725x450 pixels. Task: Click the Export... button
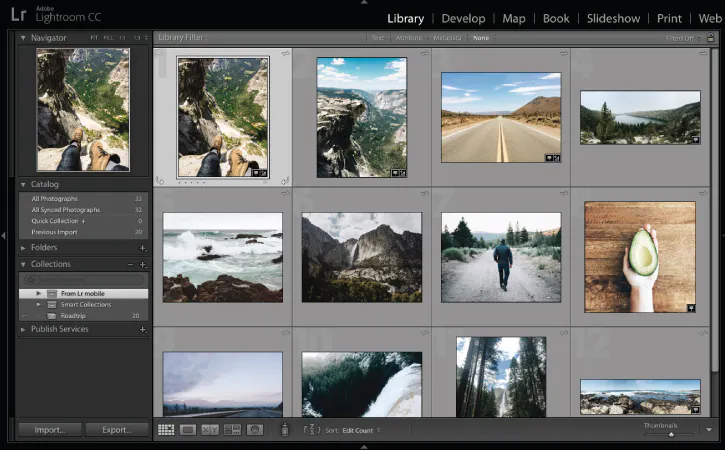point(117,430)
